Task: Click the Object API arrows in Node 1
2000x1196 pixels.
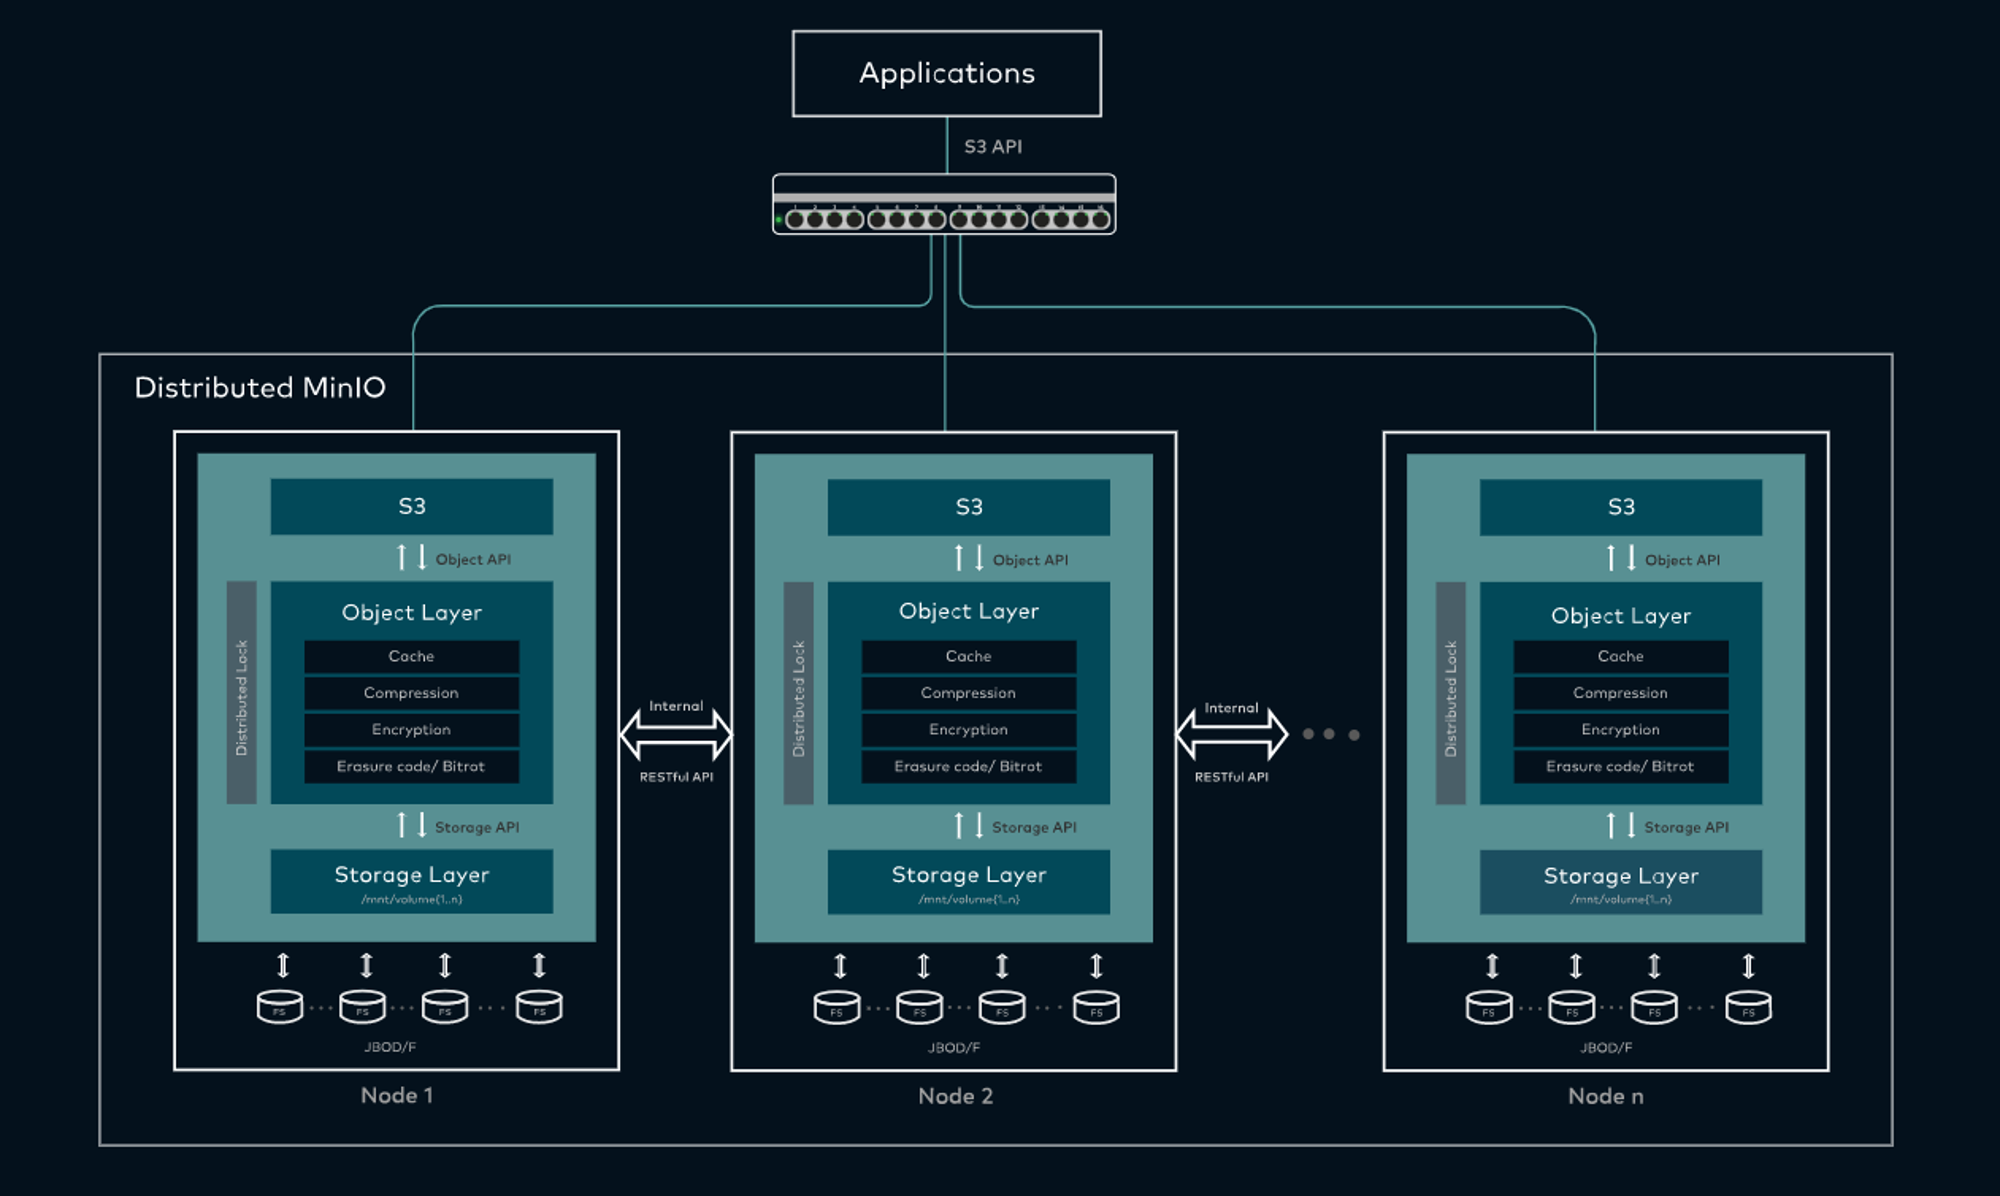Action: [x=411, y=557]
